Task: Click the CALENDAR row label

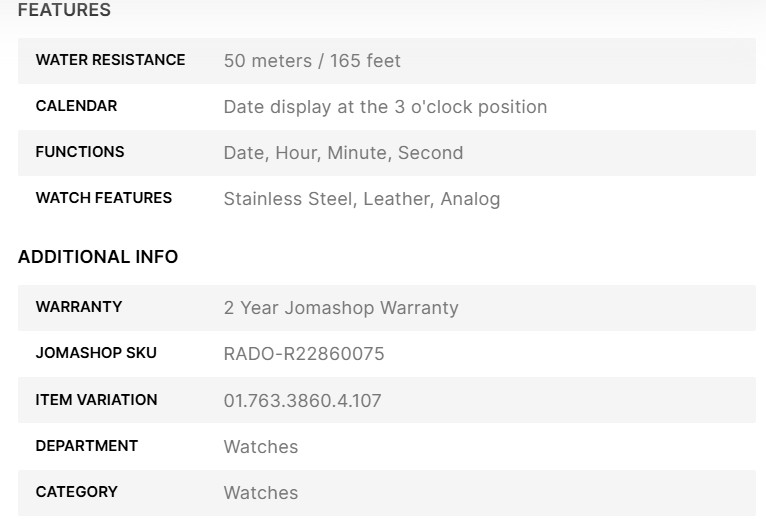Action: click(x=76, y=106)
